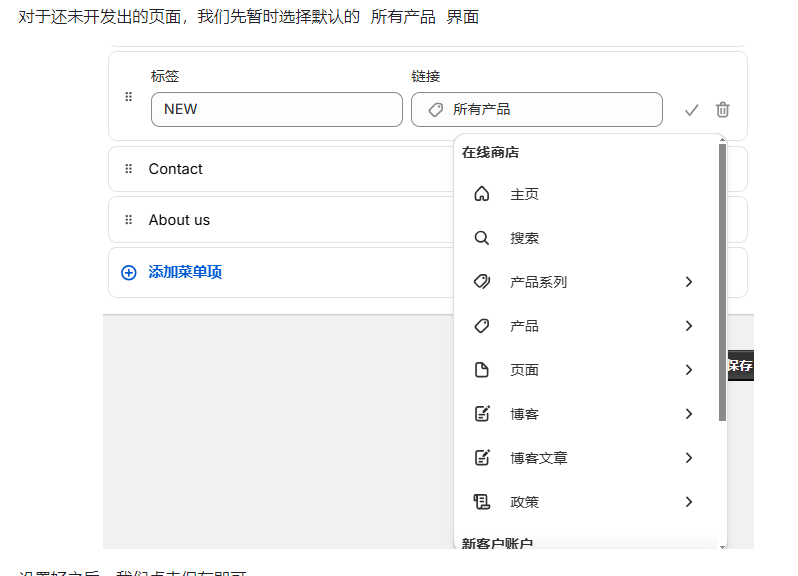Screen dimensions: 798x576
Task: Click the 添加菜单项 link
Action: tap(185, 272)
